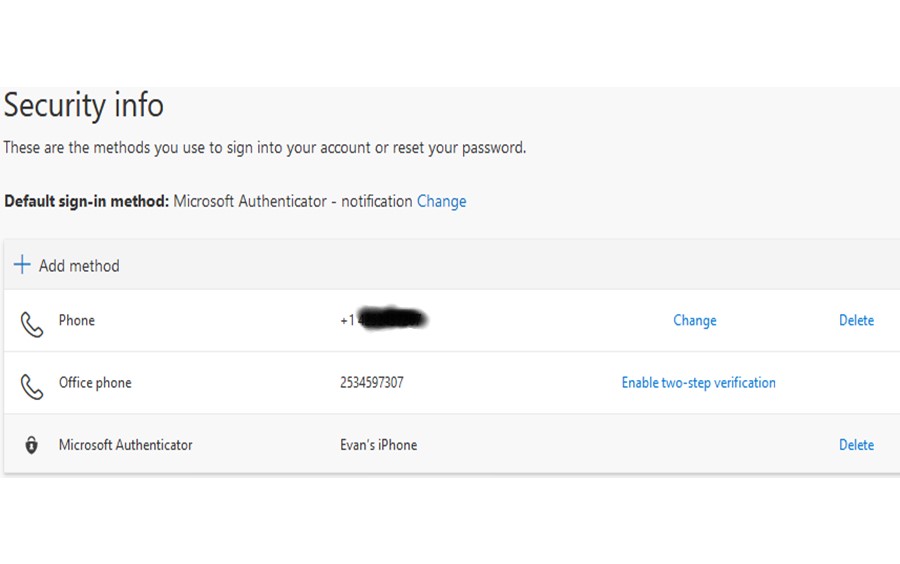
Task: Select the Evan's iPhone device name
Action: point(379,445)
